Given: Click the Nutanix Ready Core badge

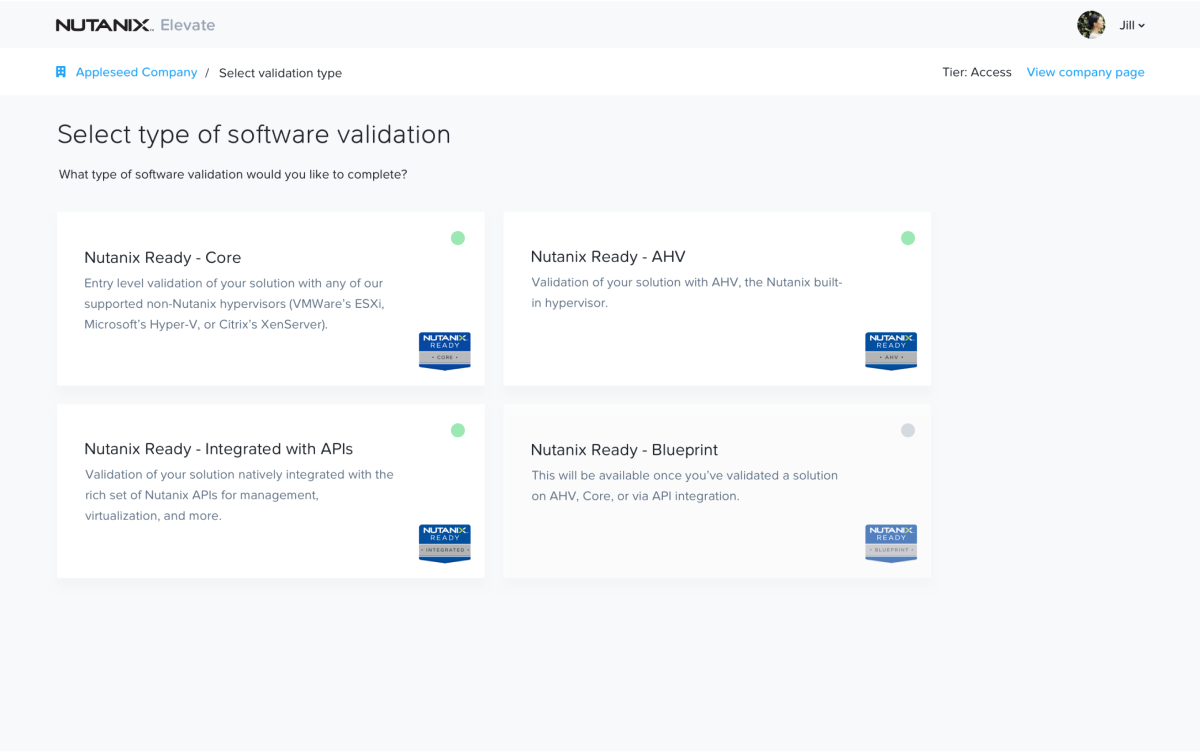Looking at the screenshot, I should 444,351.
